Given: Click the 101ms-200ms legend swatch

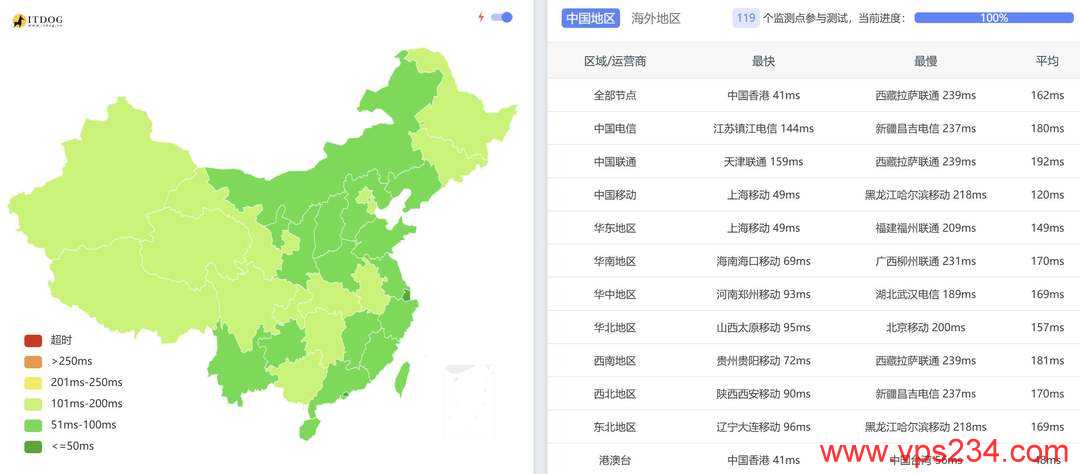Looking at the screenshot, I should tap(33, 404).
